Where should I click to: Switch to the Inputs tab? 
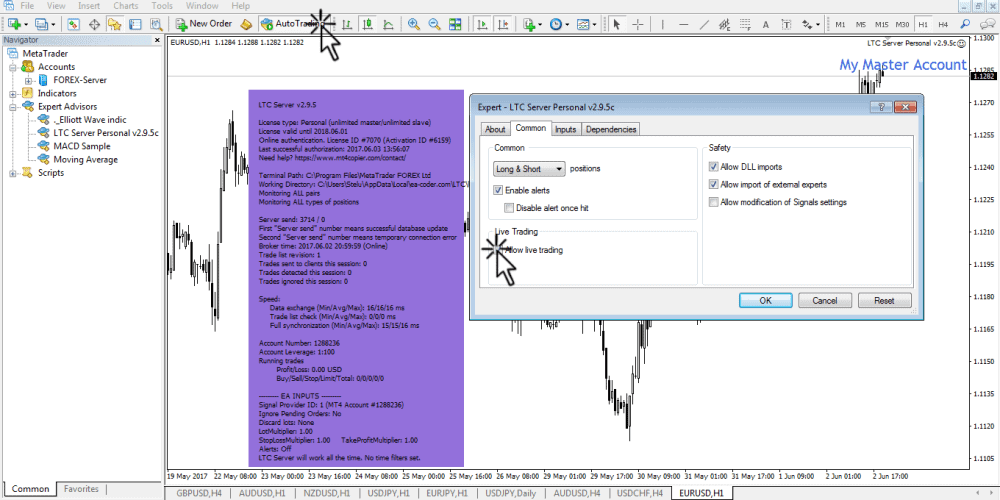(566, 129)
